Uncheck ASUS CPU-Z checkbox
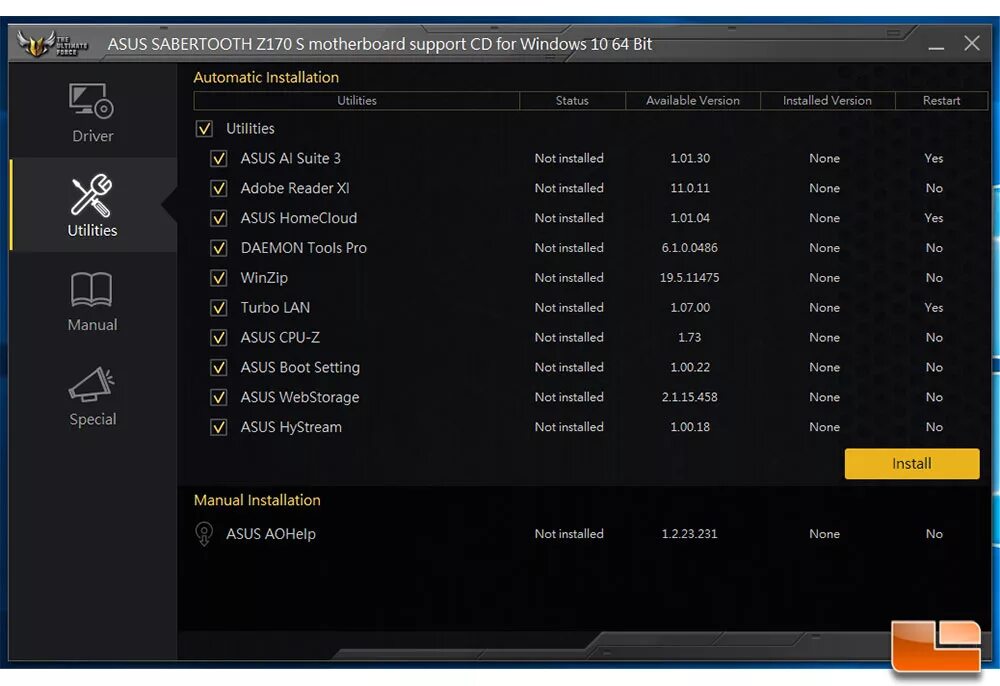The image size is (1000, 686). click(x=219, y=337)
